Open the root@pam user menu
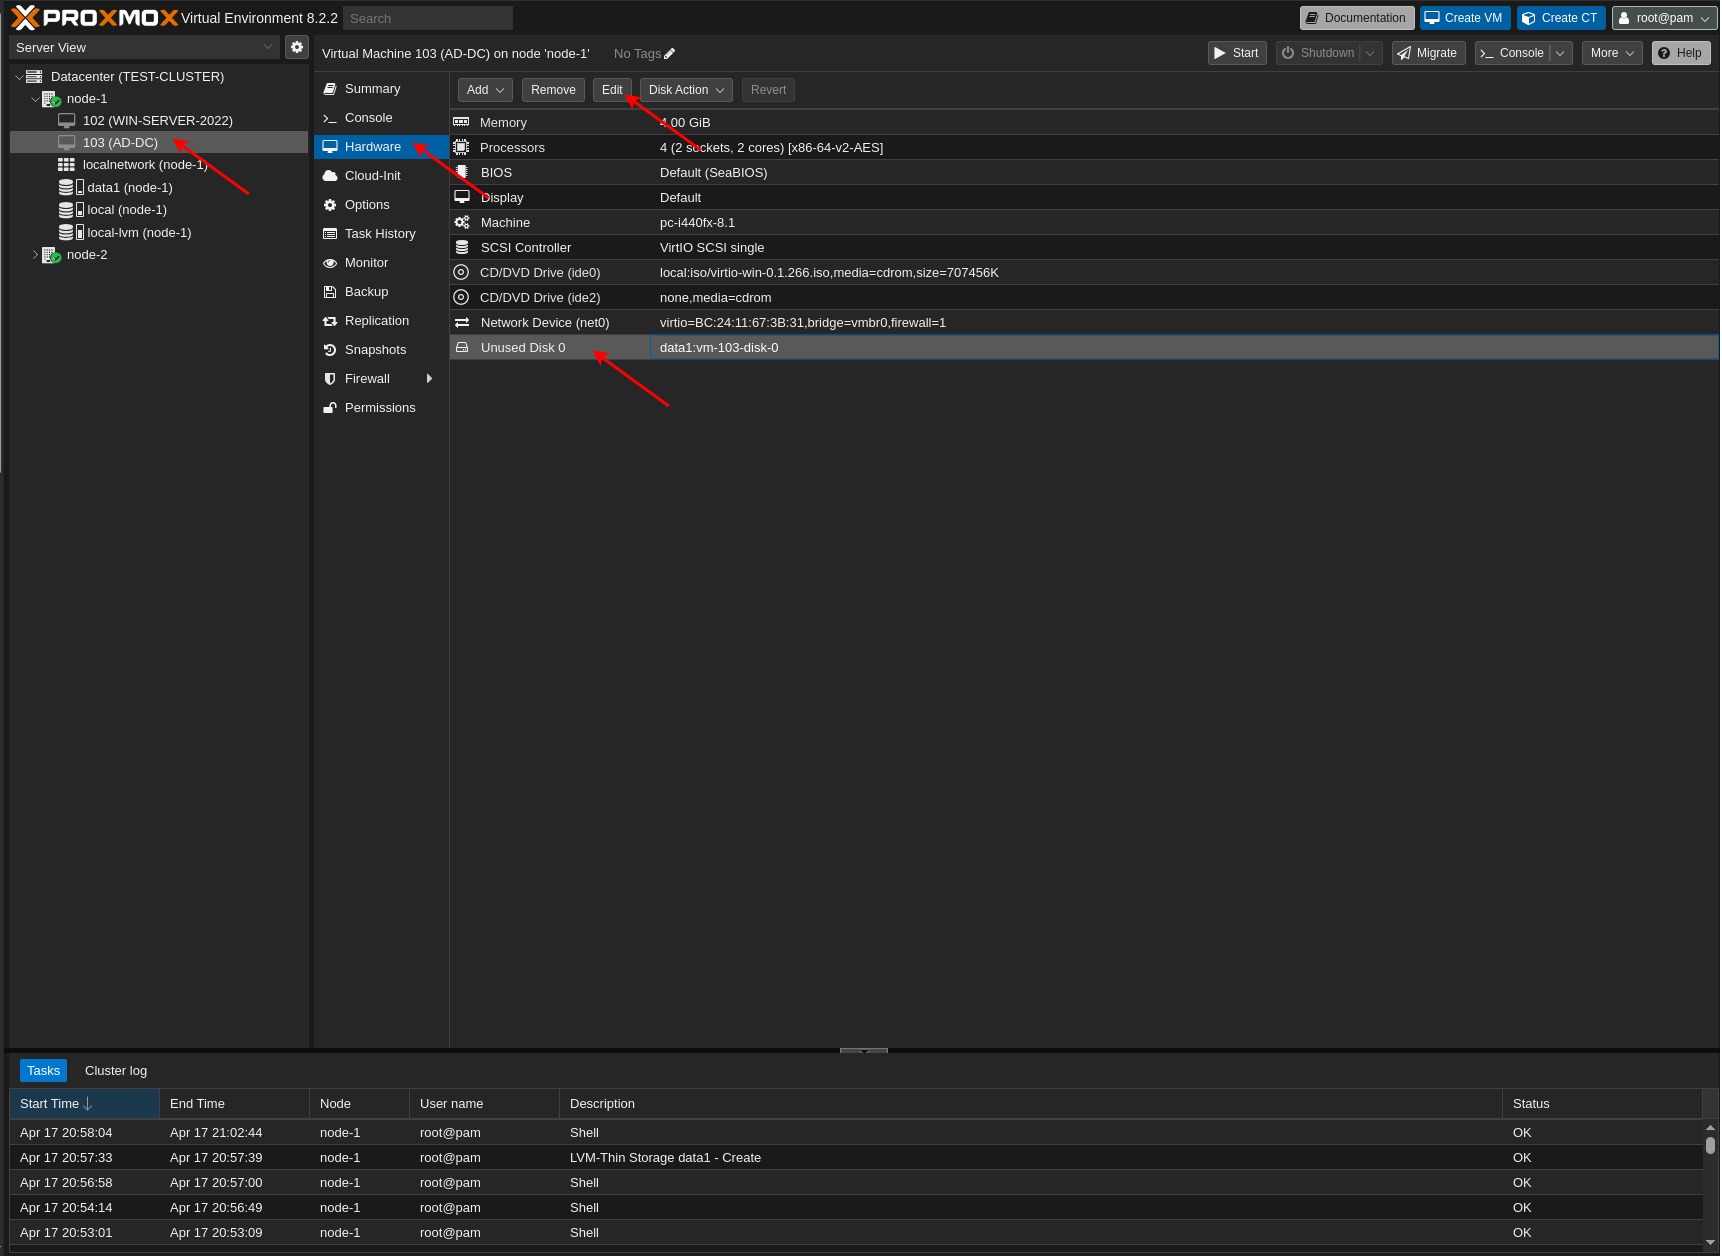The width and height of the screenshot is (1722, 1256). (1663, 17)
